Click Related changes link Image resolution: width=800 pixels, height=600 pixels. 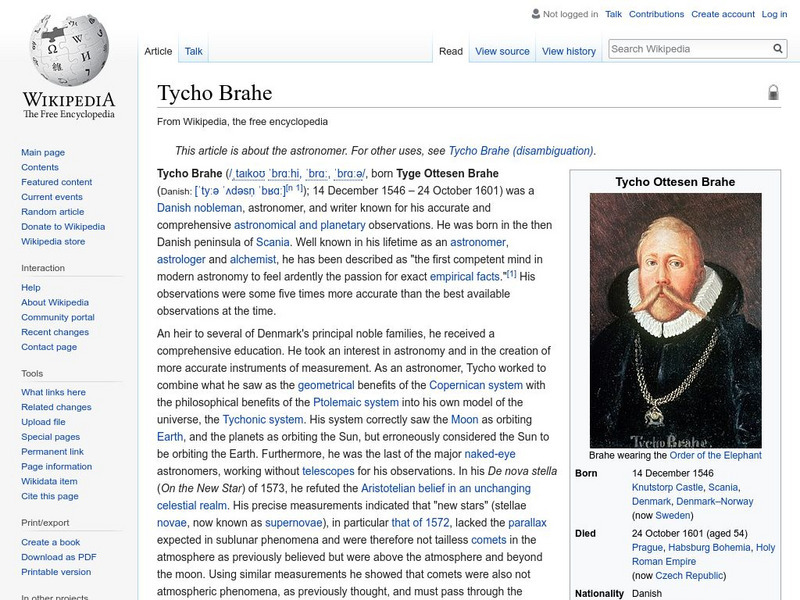pyautogui.click(x=56, y=407)
